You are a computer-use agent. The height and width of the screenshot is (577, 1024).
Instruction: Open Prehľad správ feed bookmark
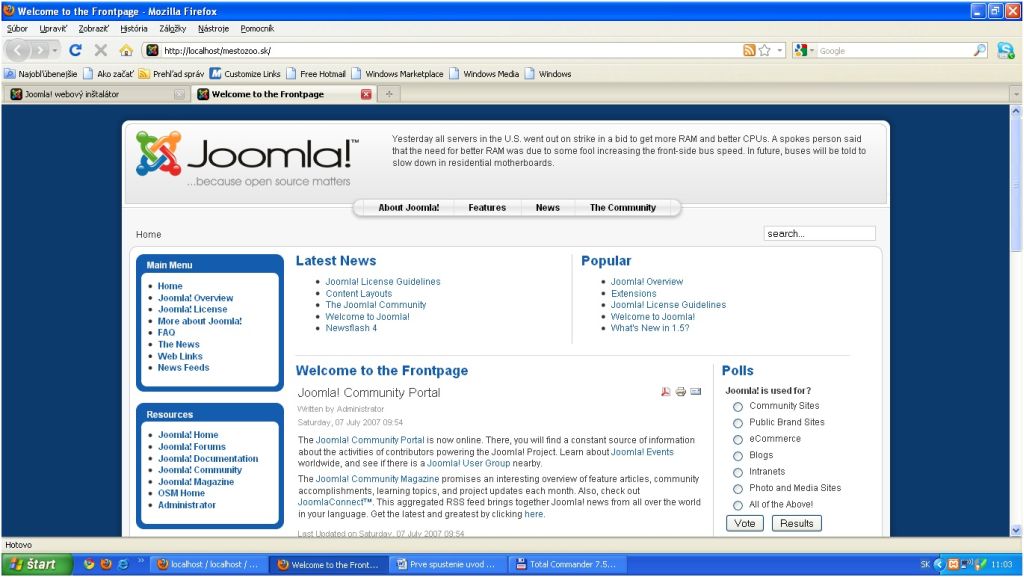coord(171,74)
